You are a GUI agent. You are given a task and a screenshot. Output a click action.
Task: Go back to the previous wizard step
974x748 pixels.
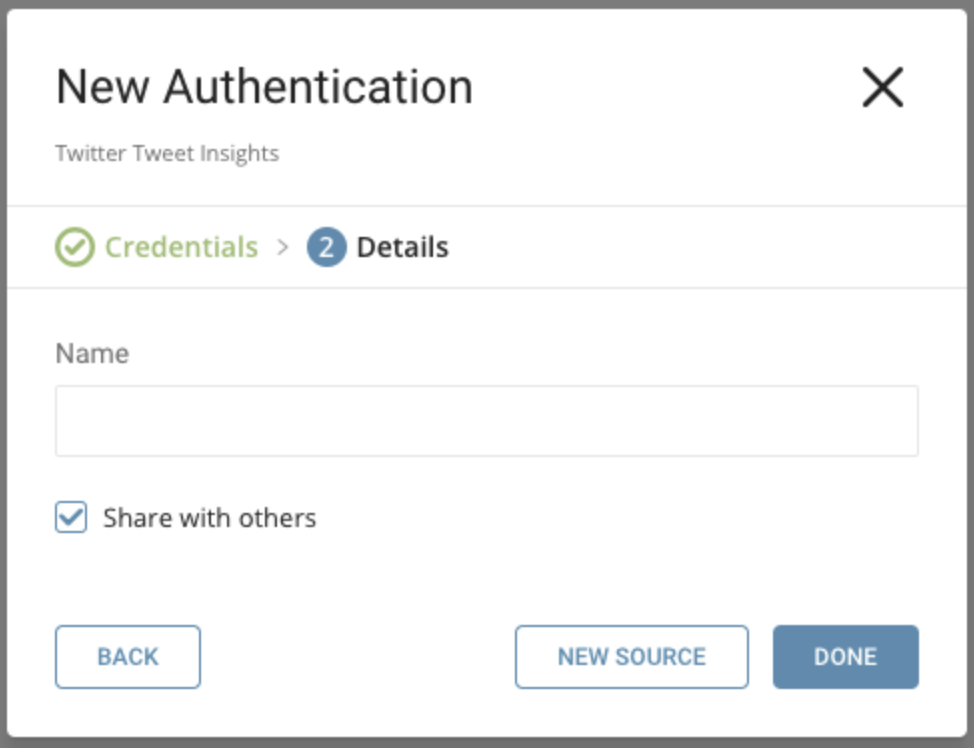coord(128,657)
